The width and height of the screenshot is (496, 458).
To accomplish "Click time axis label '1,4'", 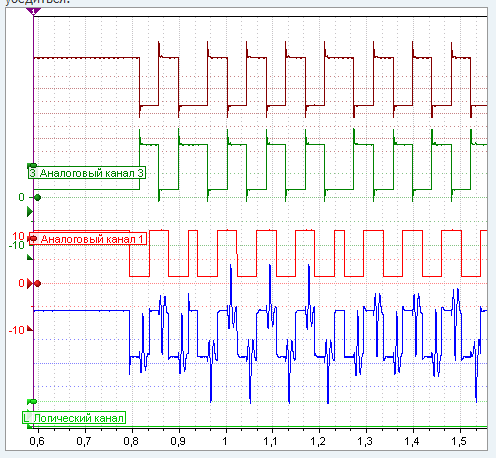I will click(x=412, y=441).
